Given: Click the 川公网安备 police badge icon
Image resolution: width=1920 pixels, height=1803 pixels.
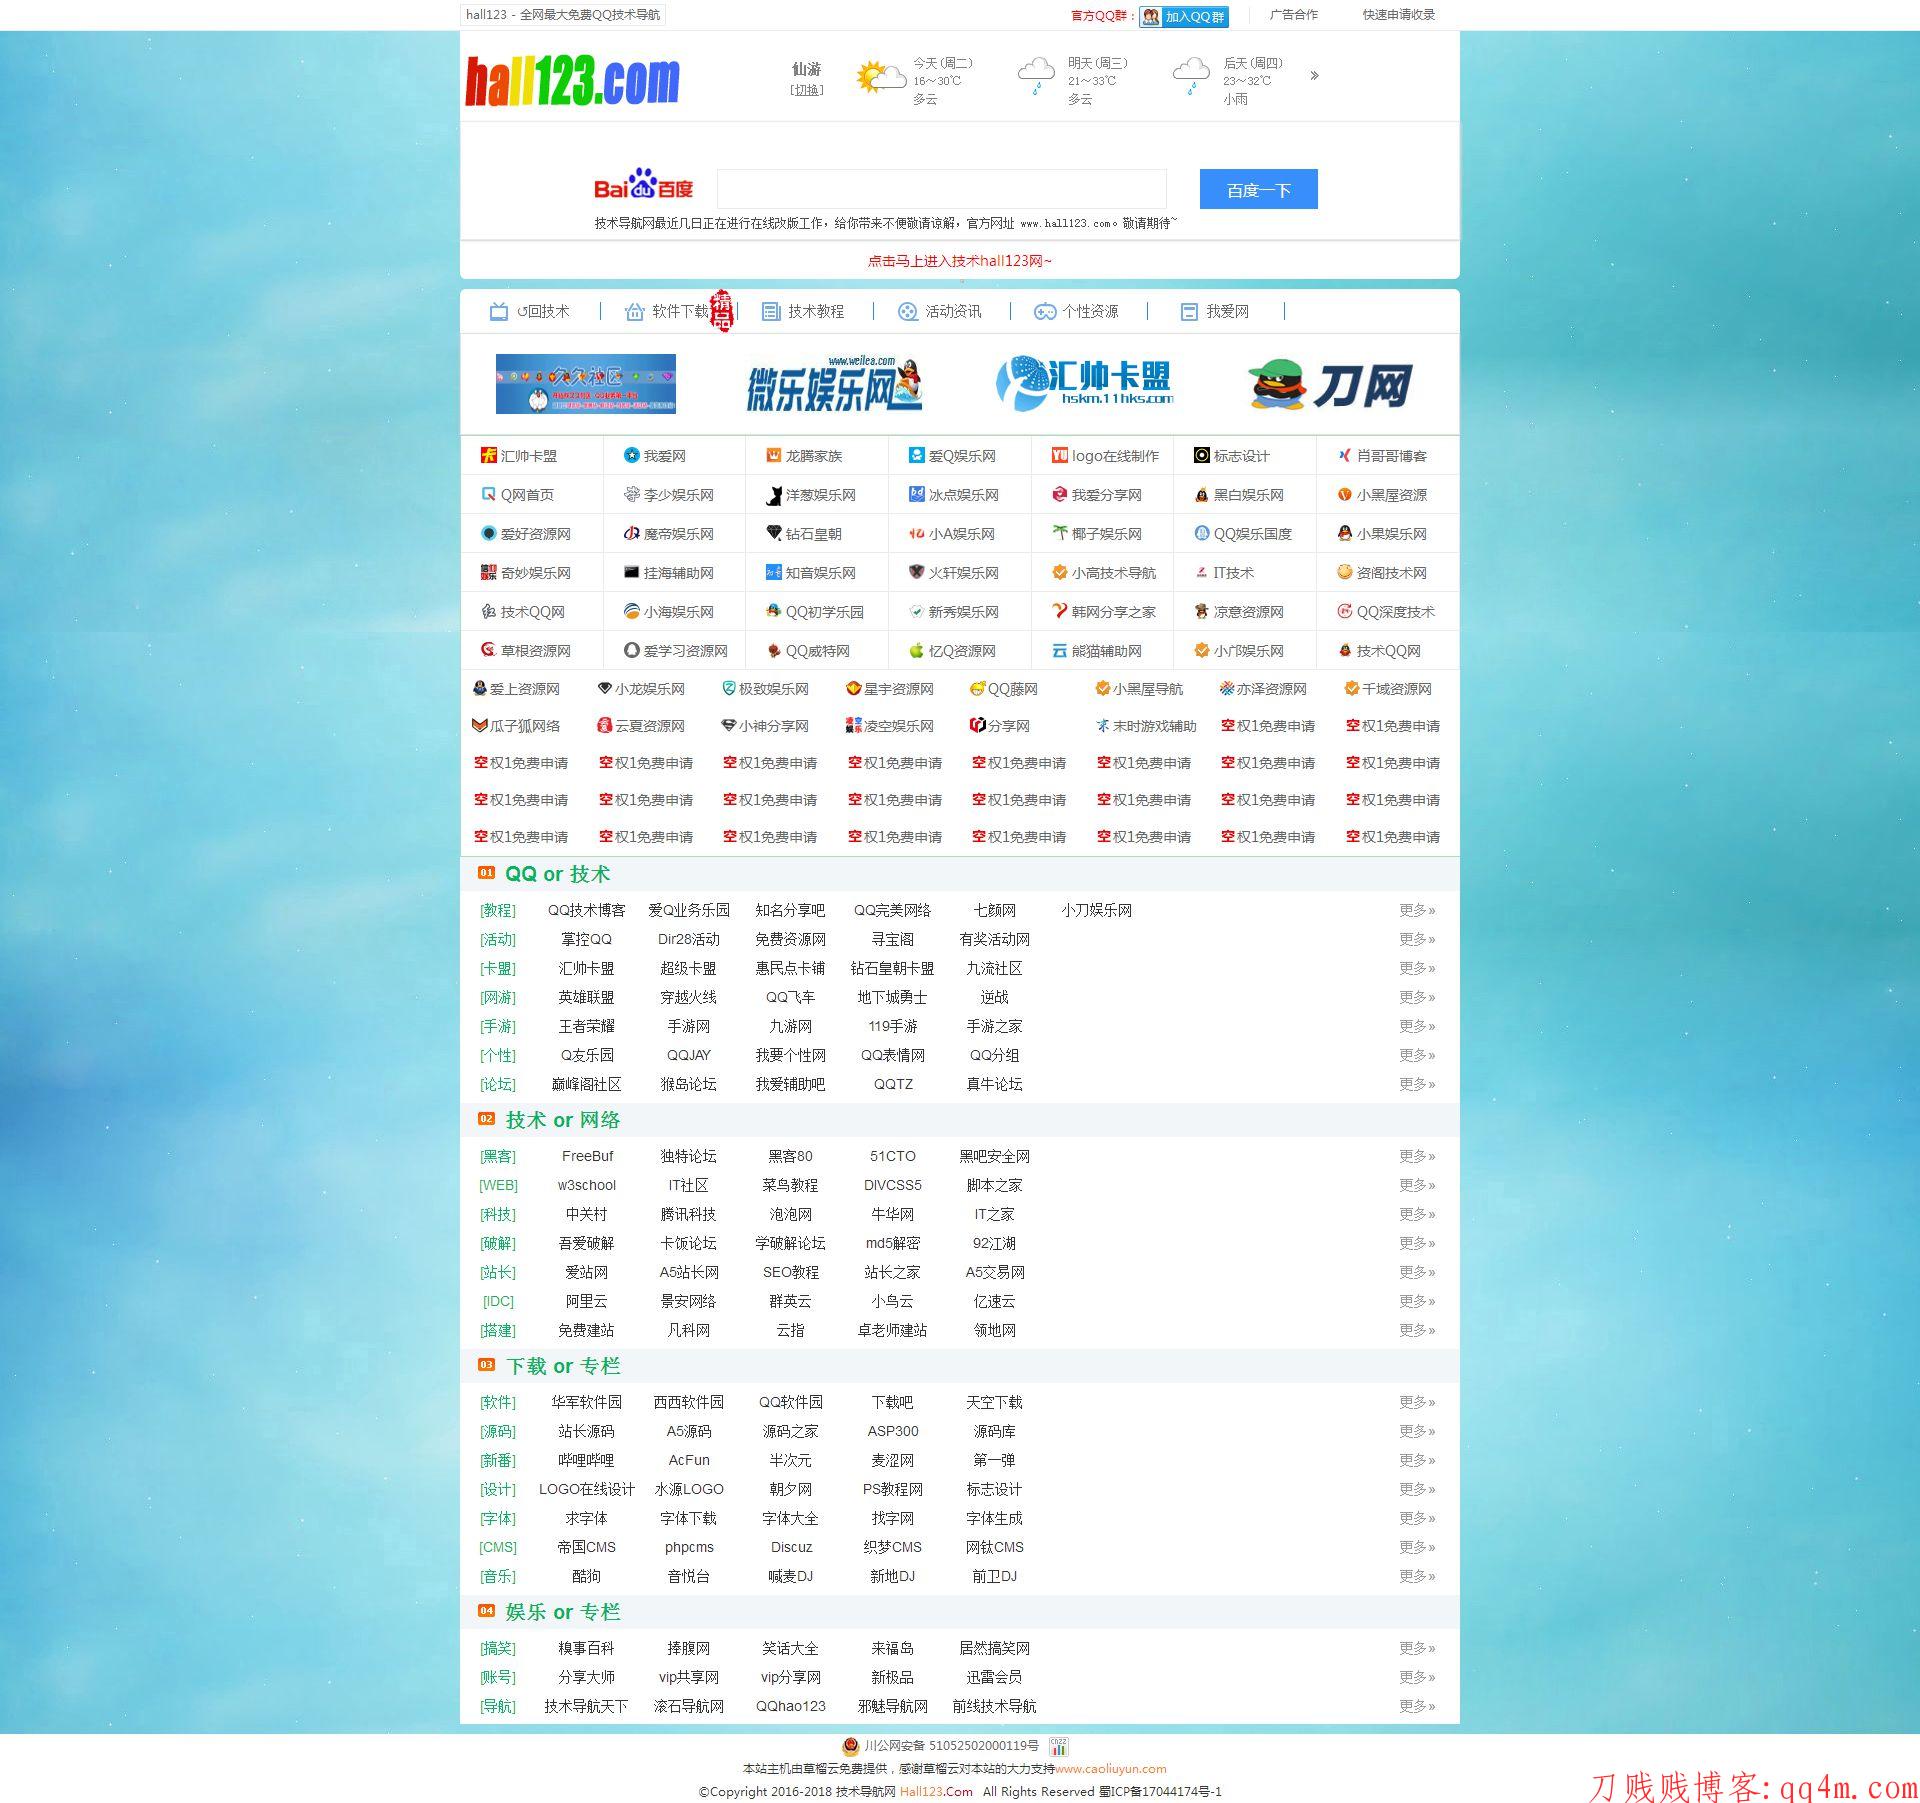Looking at the screenshot, I should (x=851, y=1746).
